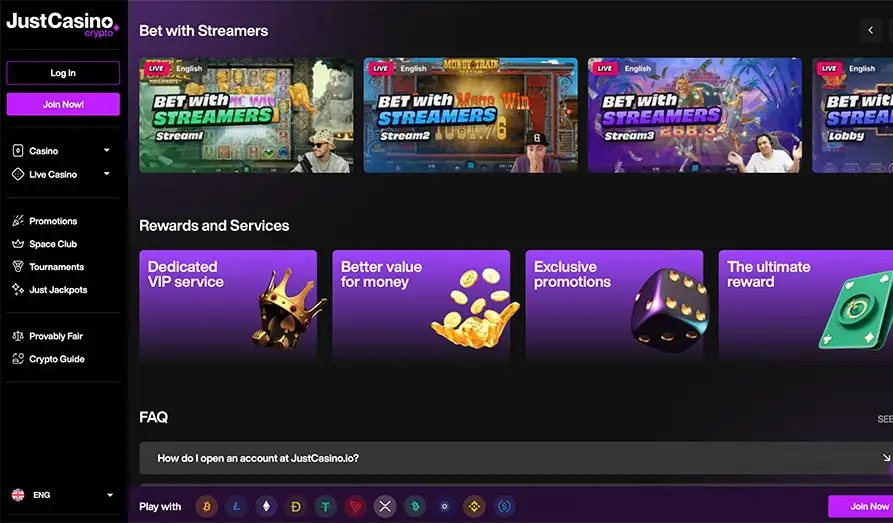Open the Dedicated VIP service card

tap(228, 305)
